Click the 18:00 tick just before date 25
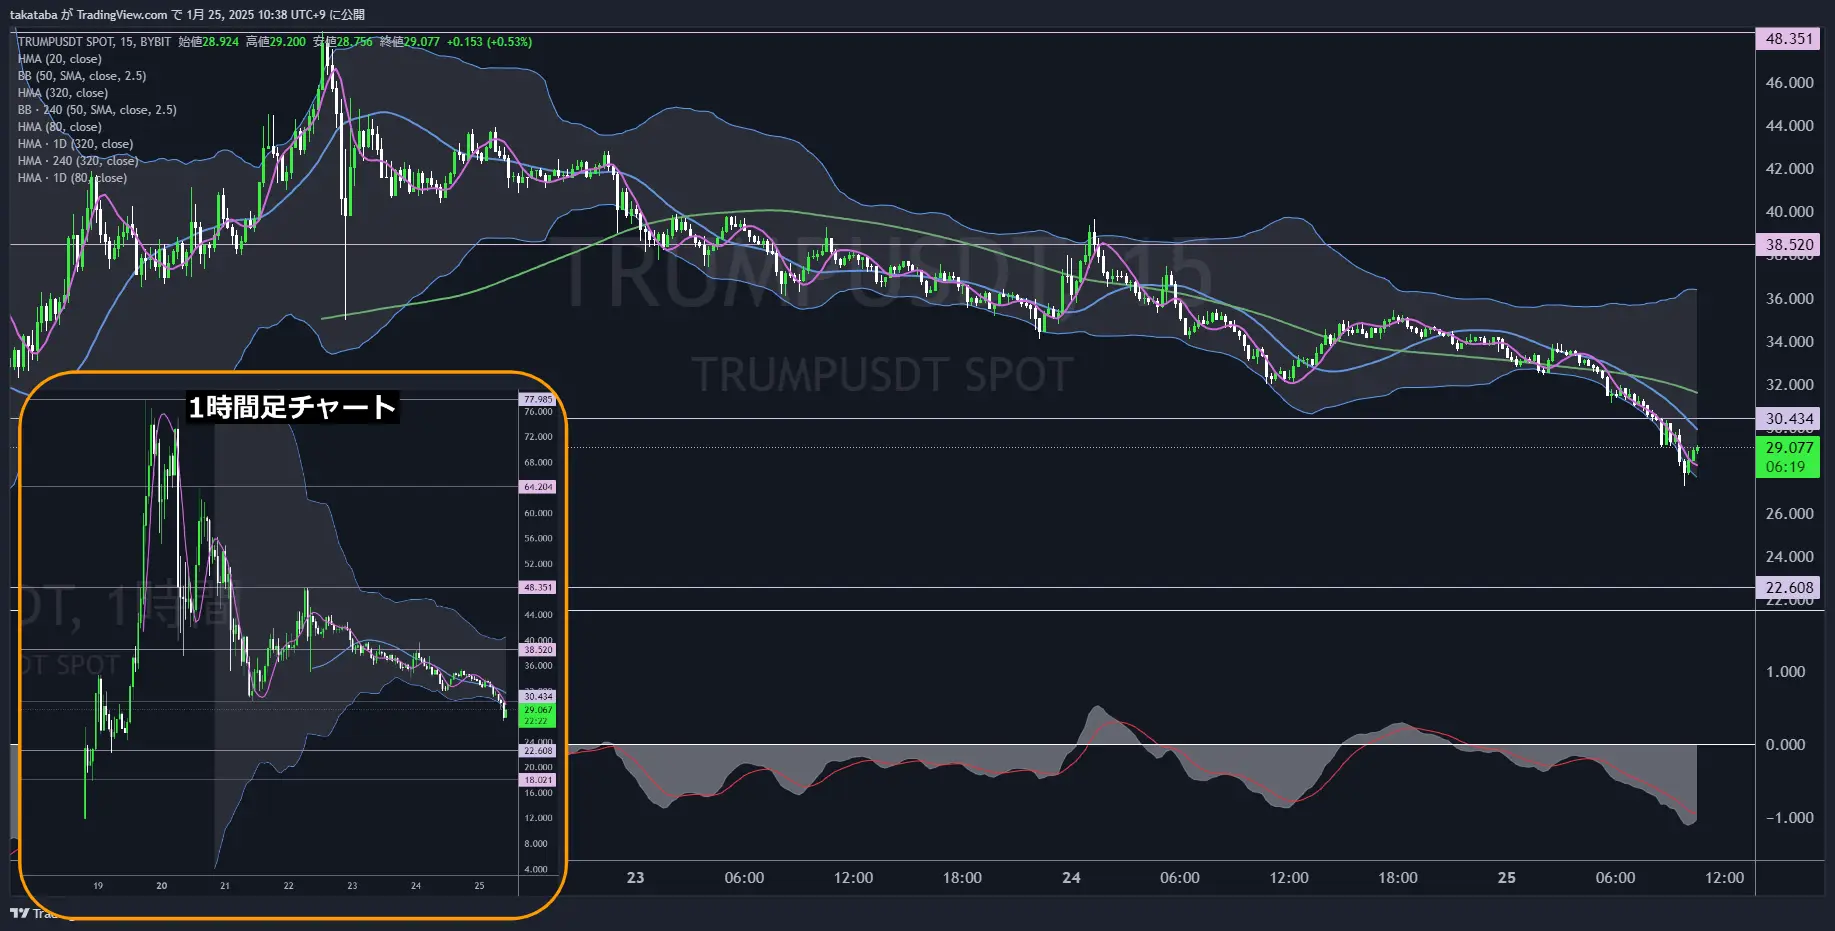 1398,878
